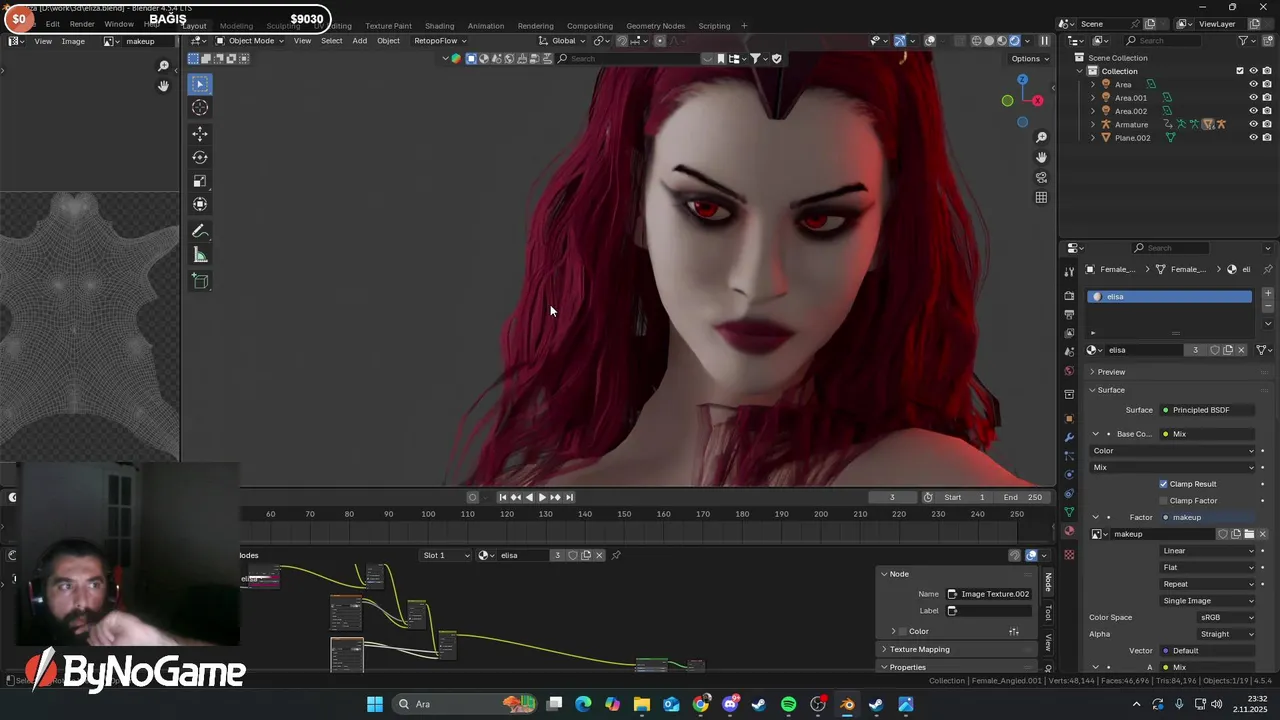The width and height of the screenshot is (1280, 720).
Task: Click the viewport pan hand gizmo
Action: [1041, 157]
